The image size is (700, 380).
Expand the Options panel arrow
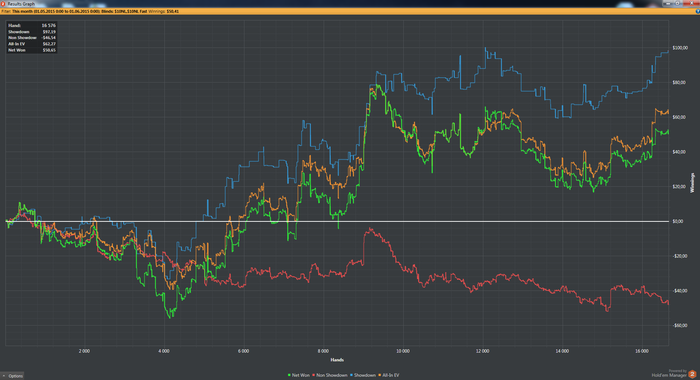pyautogui.click(x=4, y=376)
